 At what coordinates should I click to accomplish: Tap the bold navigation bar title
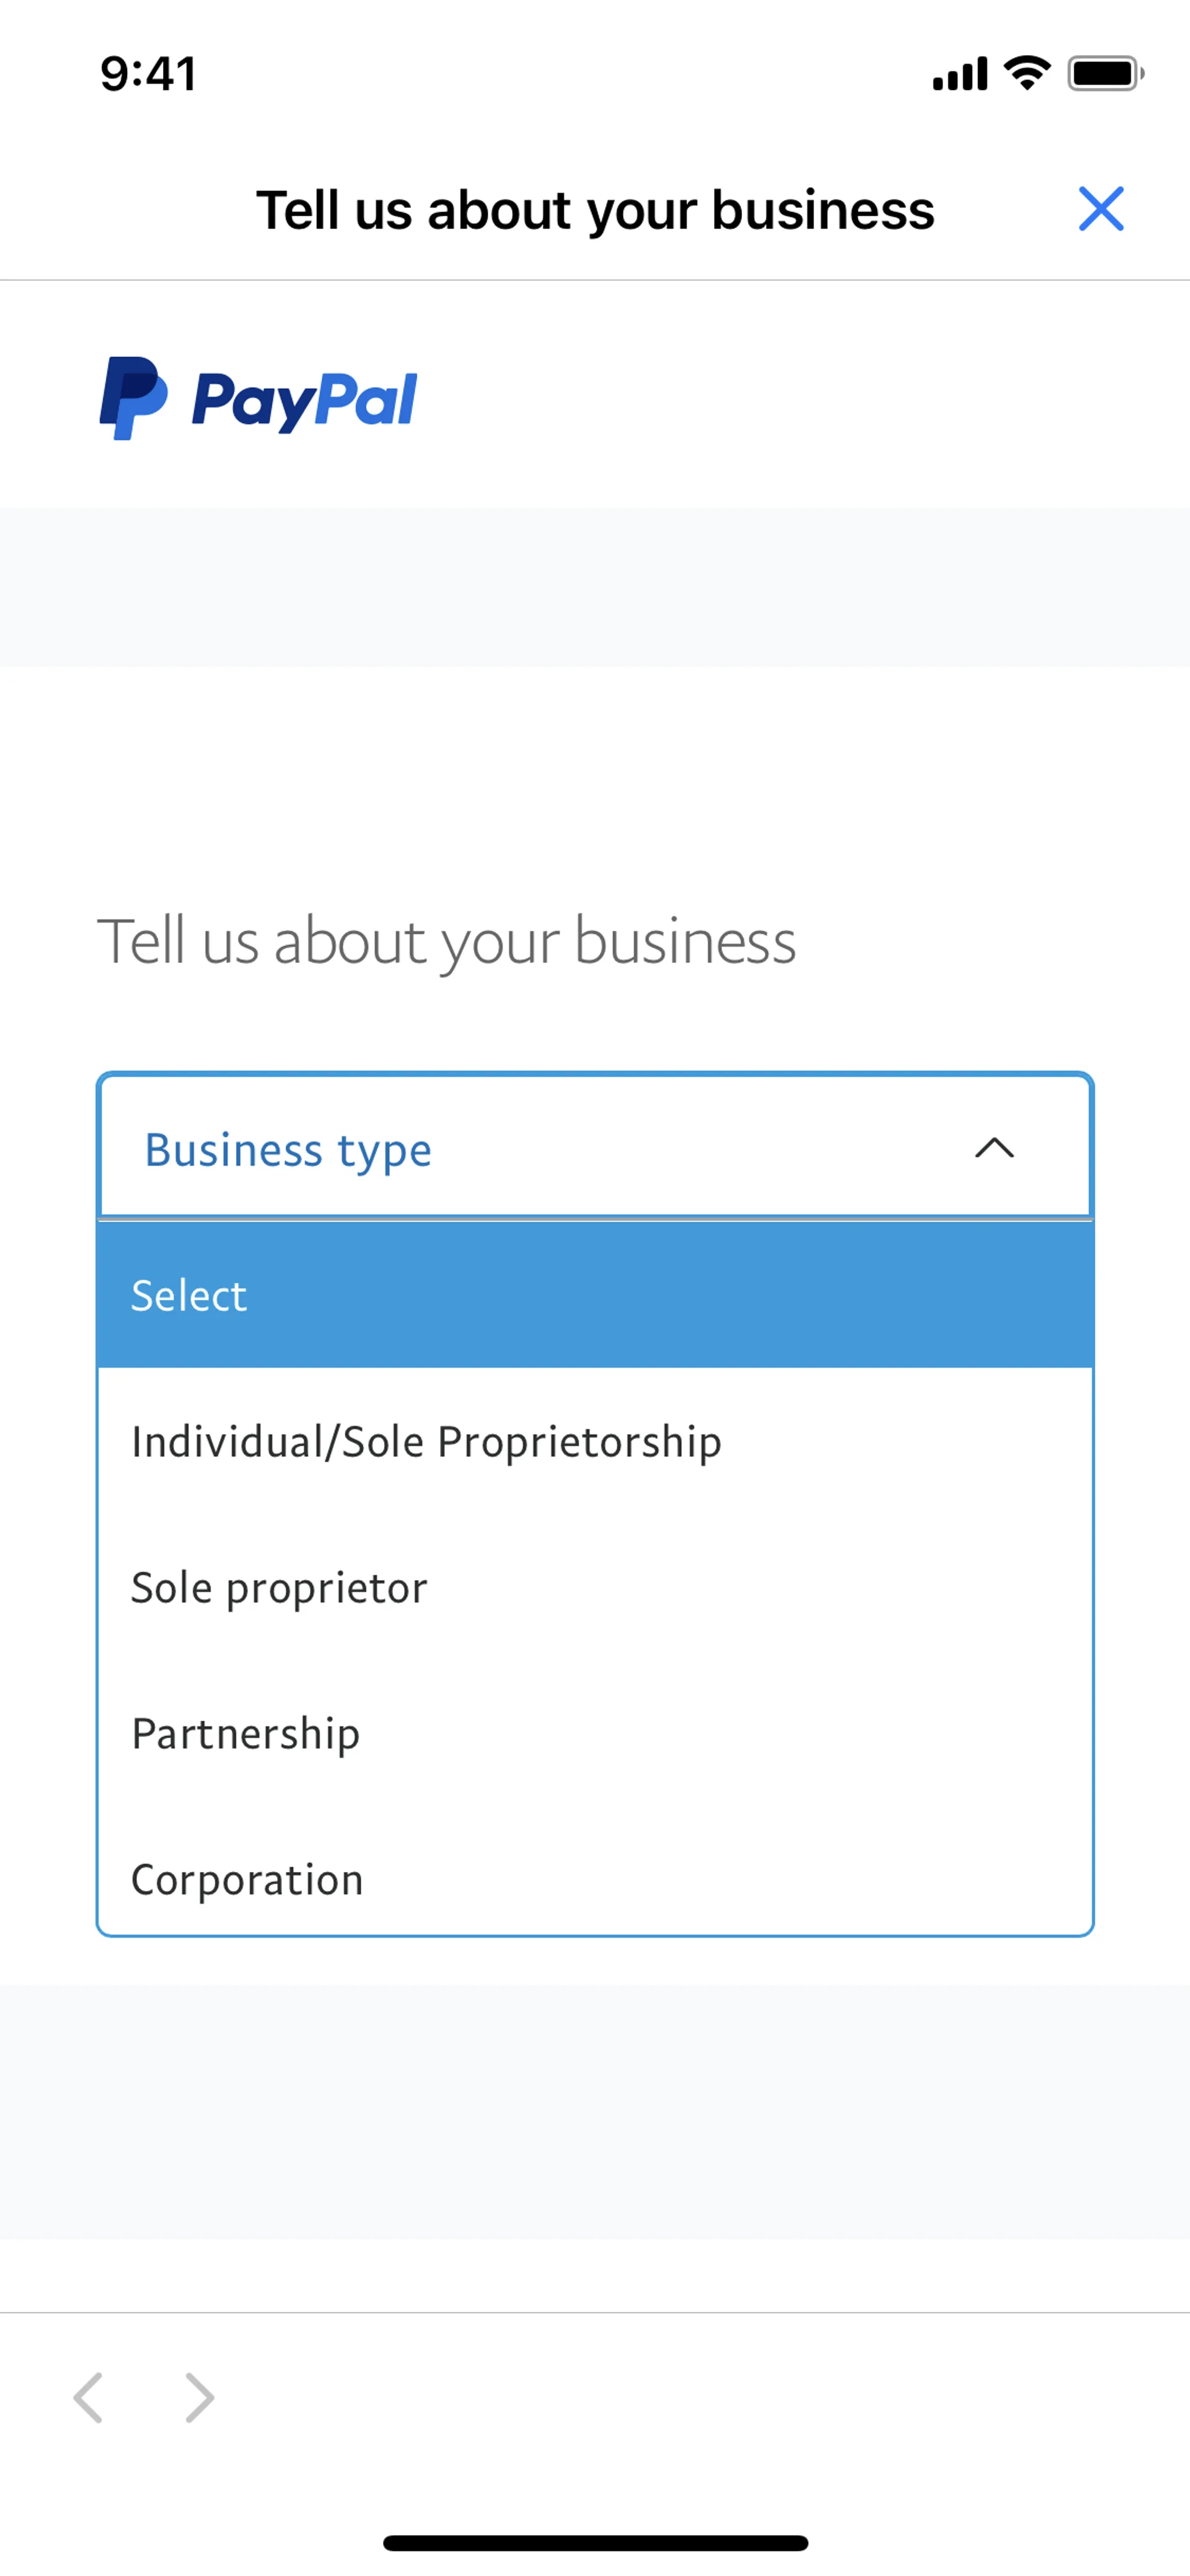tap(594, 210)
